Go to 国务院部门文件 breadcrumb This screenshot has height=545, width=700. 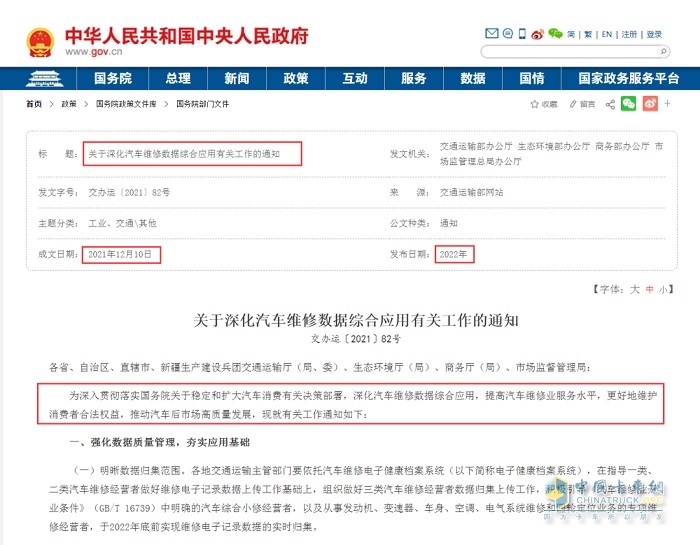pos(202,104)
